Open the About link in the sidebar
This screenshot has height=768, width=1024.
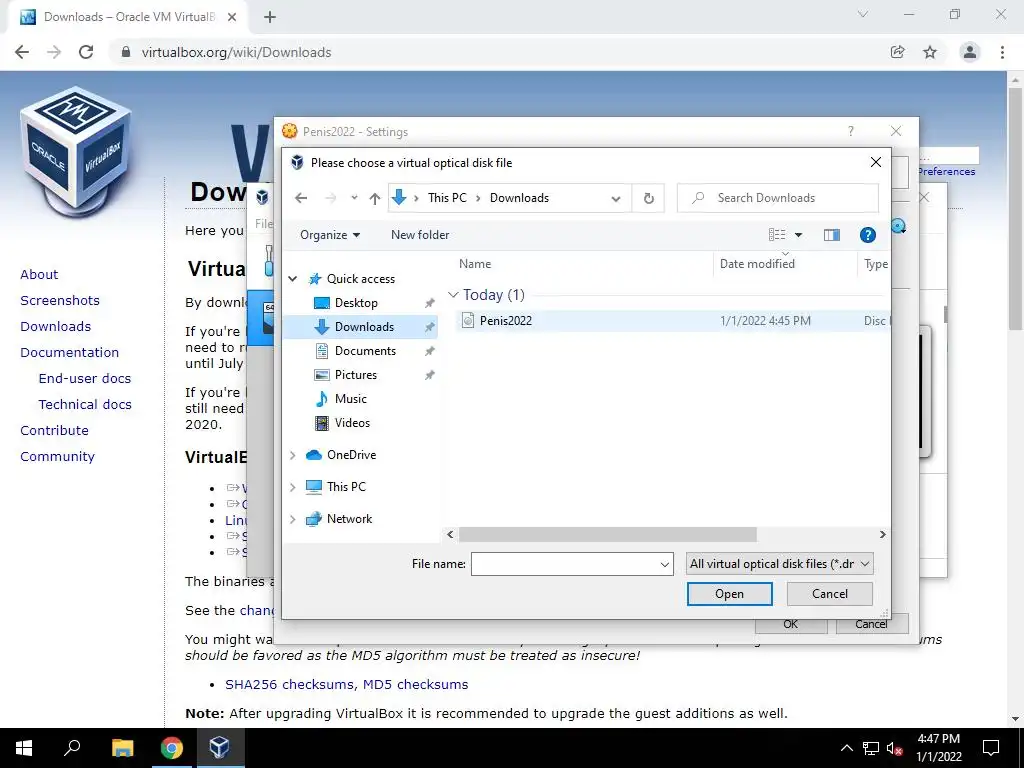pos(39,275)
